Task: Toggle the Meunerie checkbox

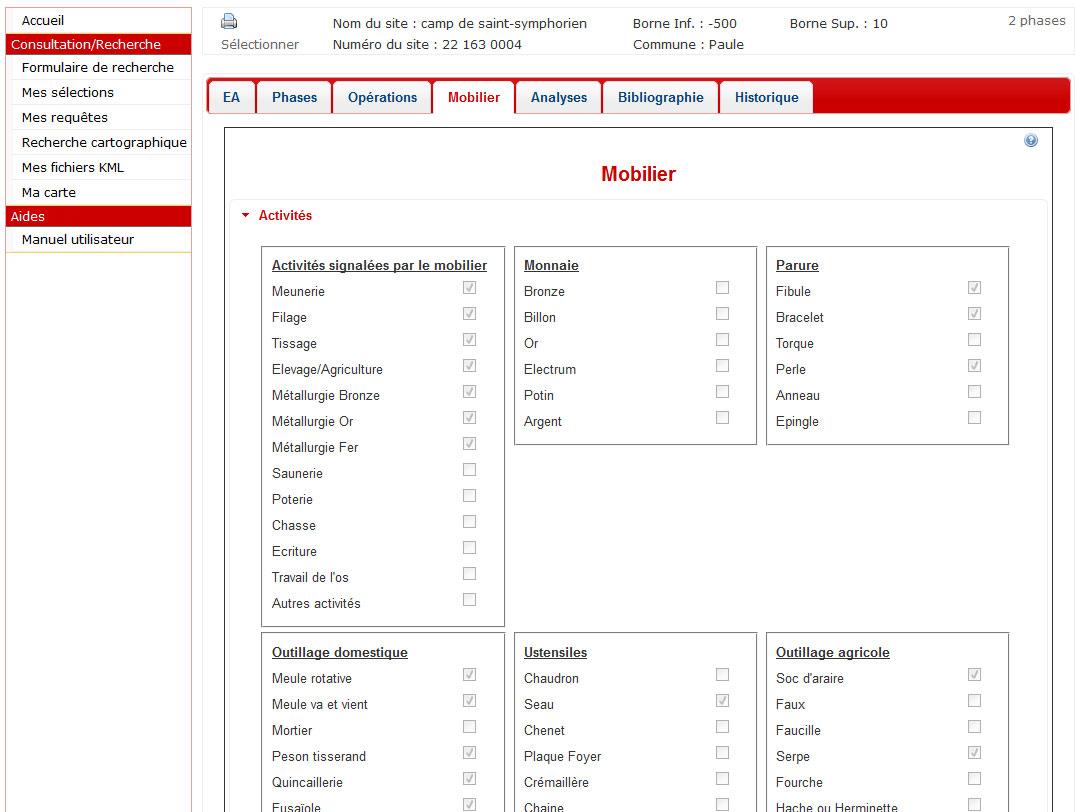Action: [469, 288]
